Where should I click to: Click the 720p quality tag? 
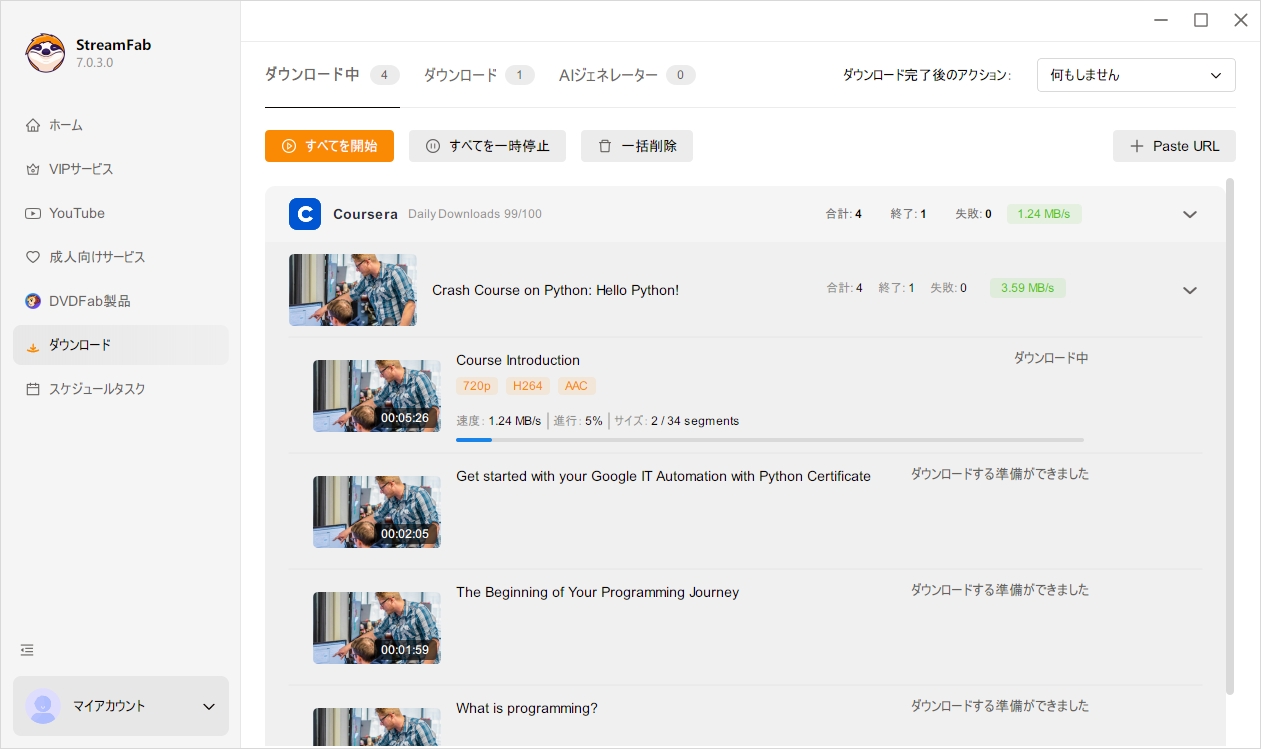pos(477,386)
